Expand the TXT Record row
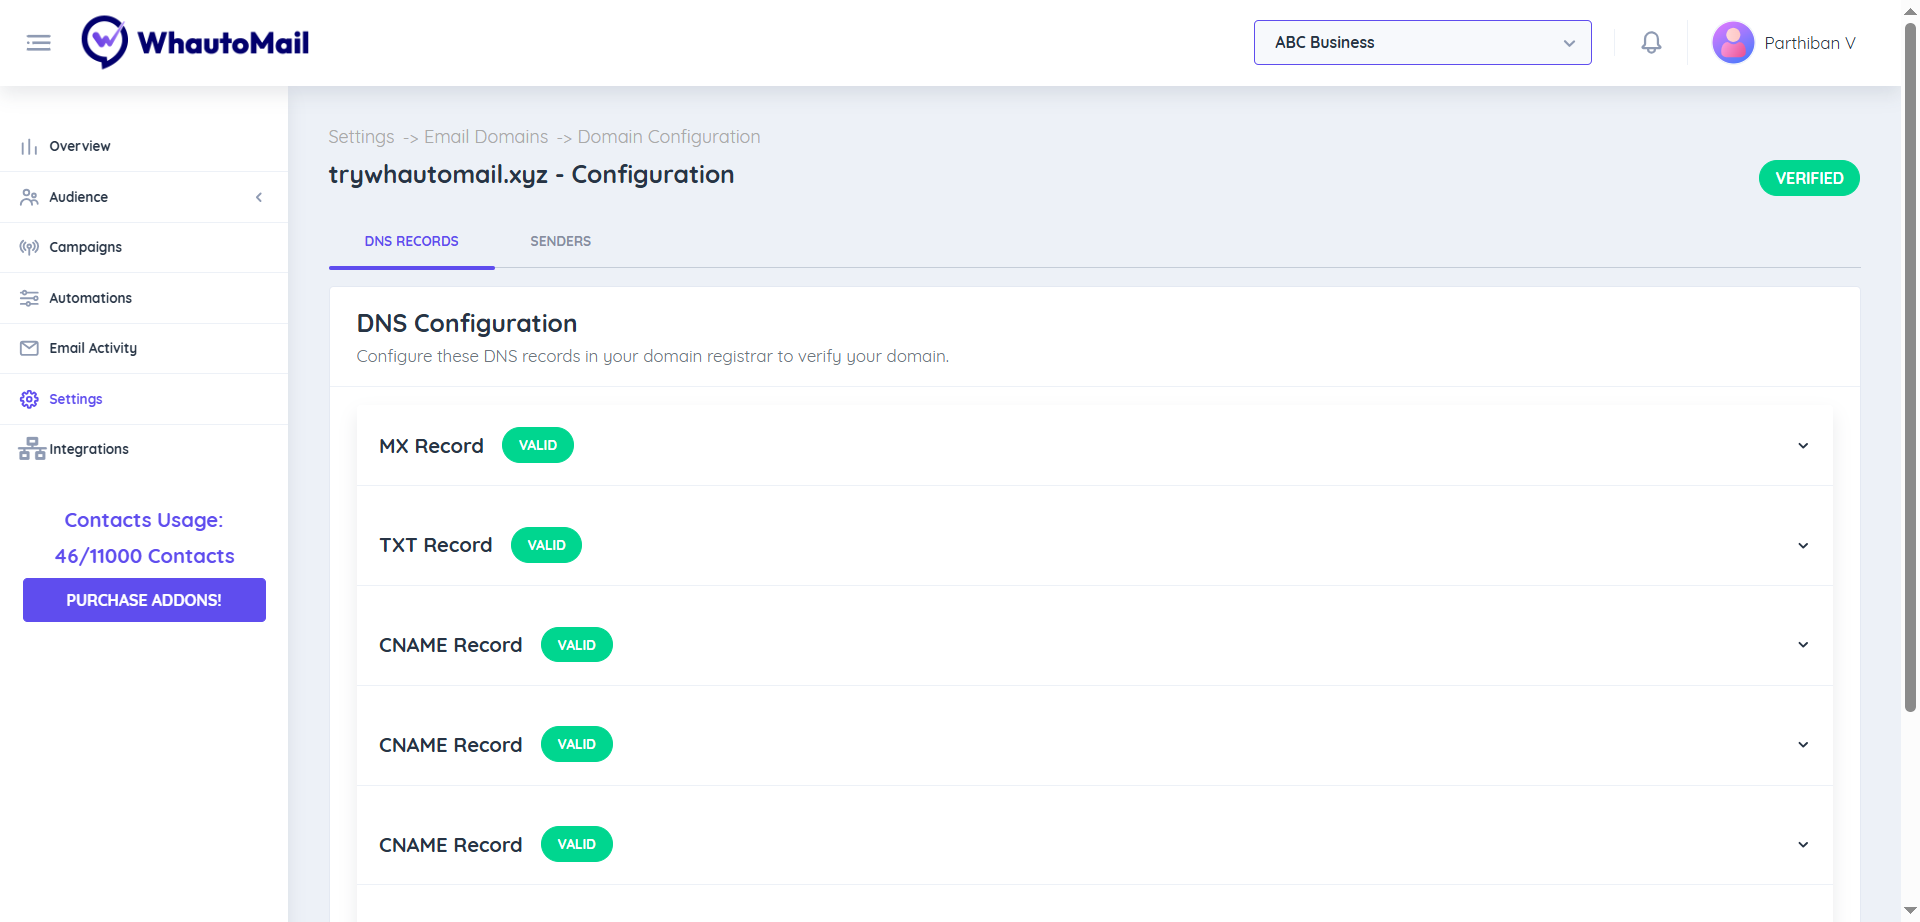 click(1802, 546)
